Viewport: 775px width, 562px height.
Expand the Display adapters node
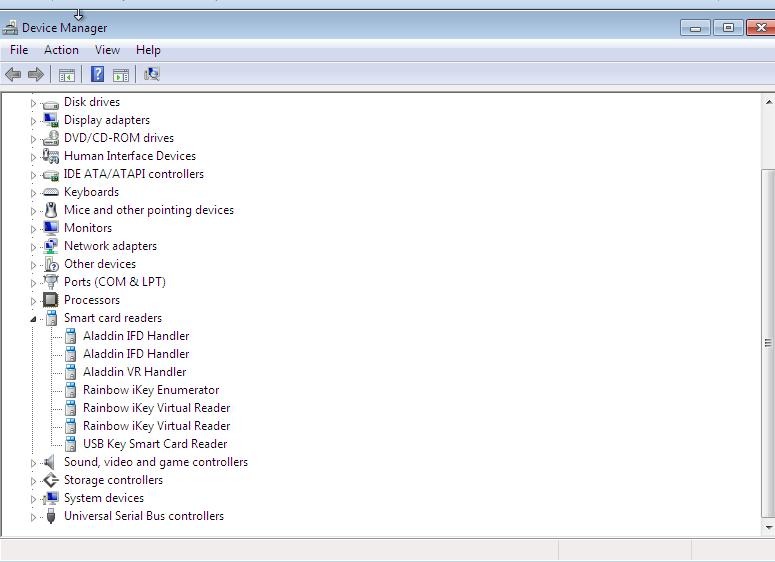point(33,121)
